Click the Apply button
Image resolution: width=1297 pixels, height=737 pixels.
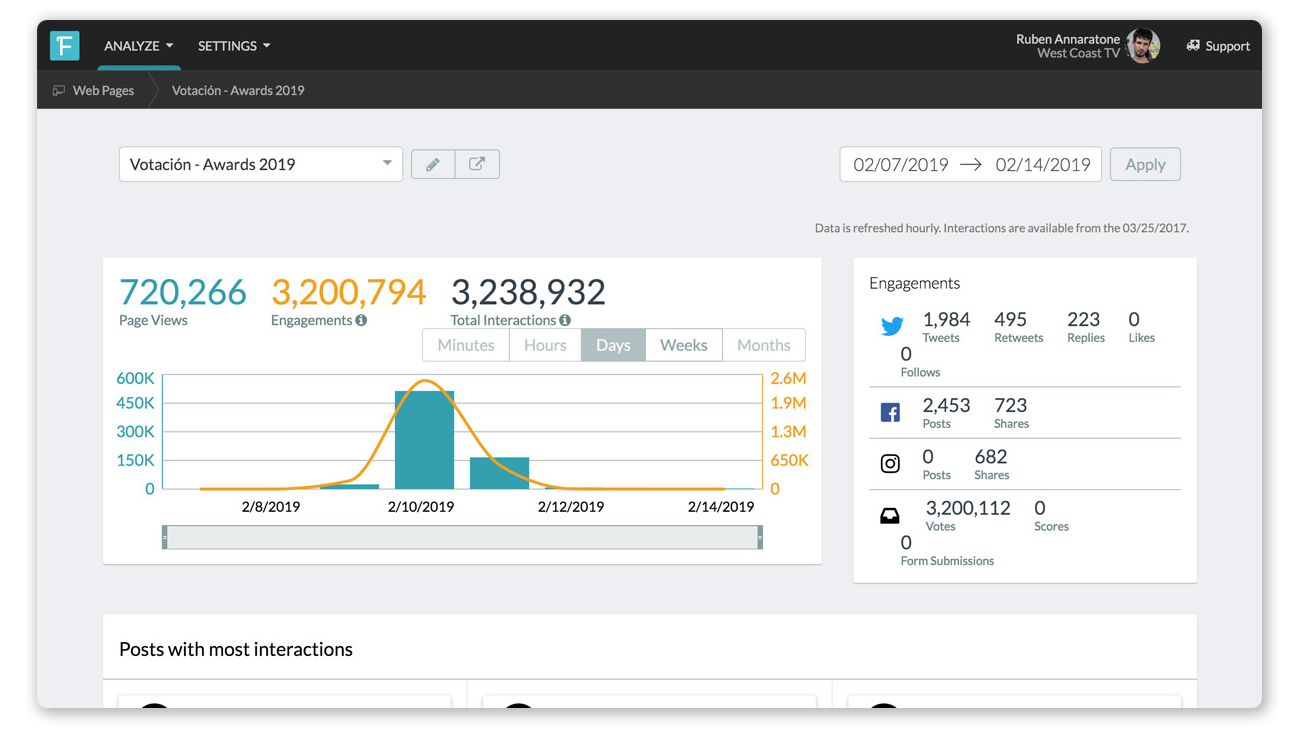point(1145,165)
